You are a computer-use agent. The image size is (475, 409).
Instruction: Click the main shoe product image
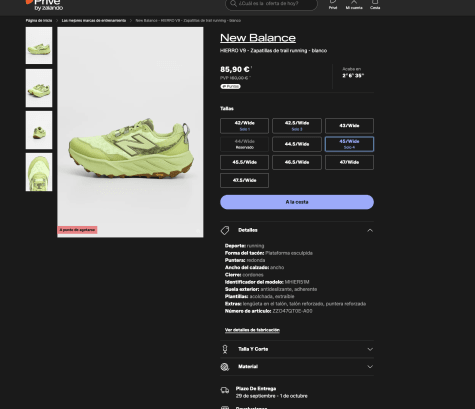pyautogui.click(x=130, y=132)
